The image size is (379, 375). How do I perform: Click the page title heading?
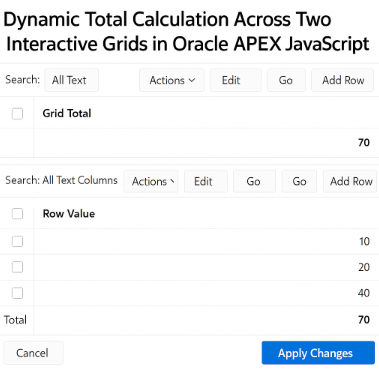click(x=187, y=31)
